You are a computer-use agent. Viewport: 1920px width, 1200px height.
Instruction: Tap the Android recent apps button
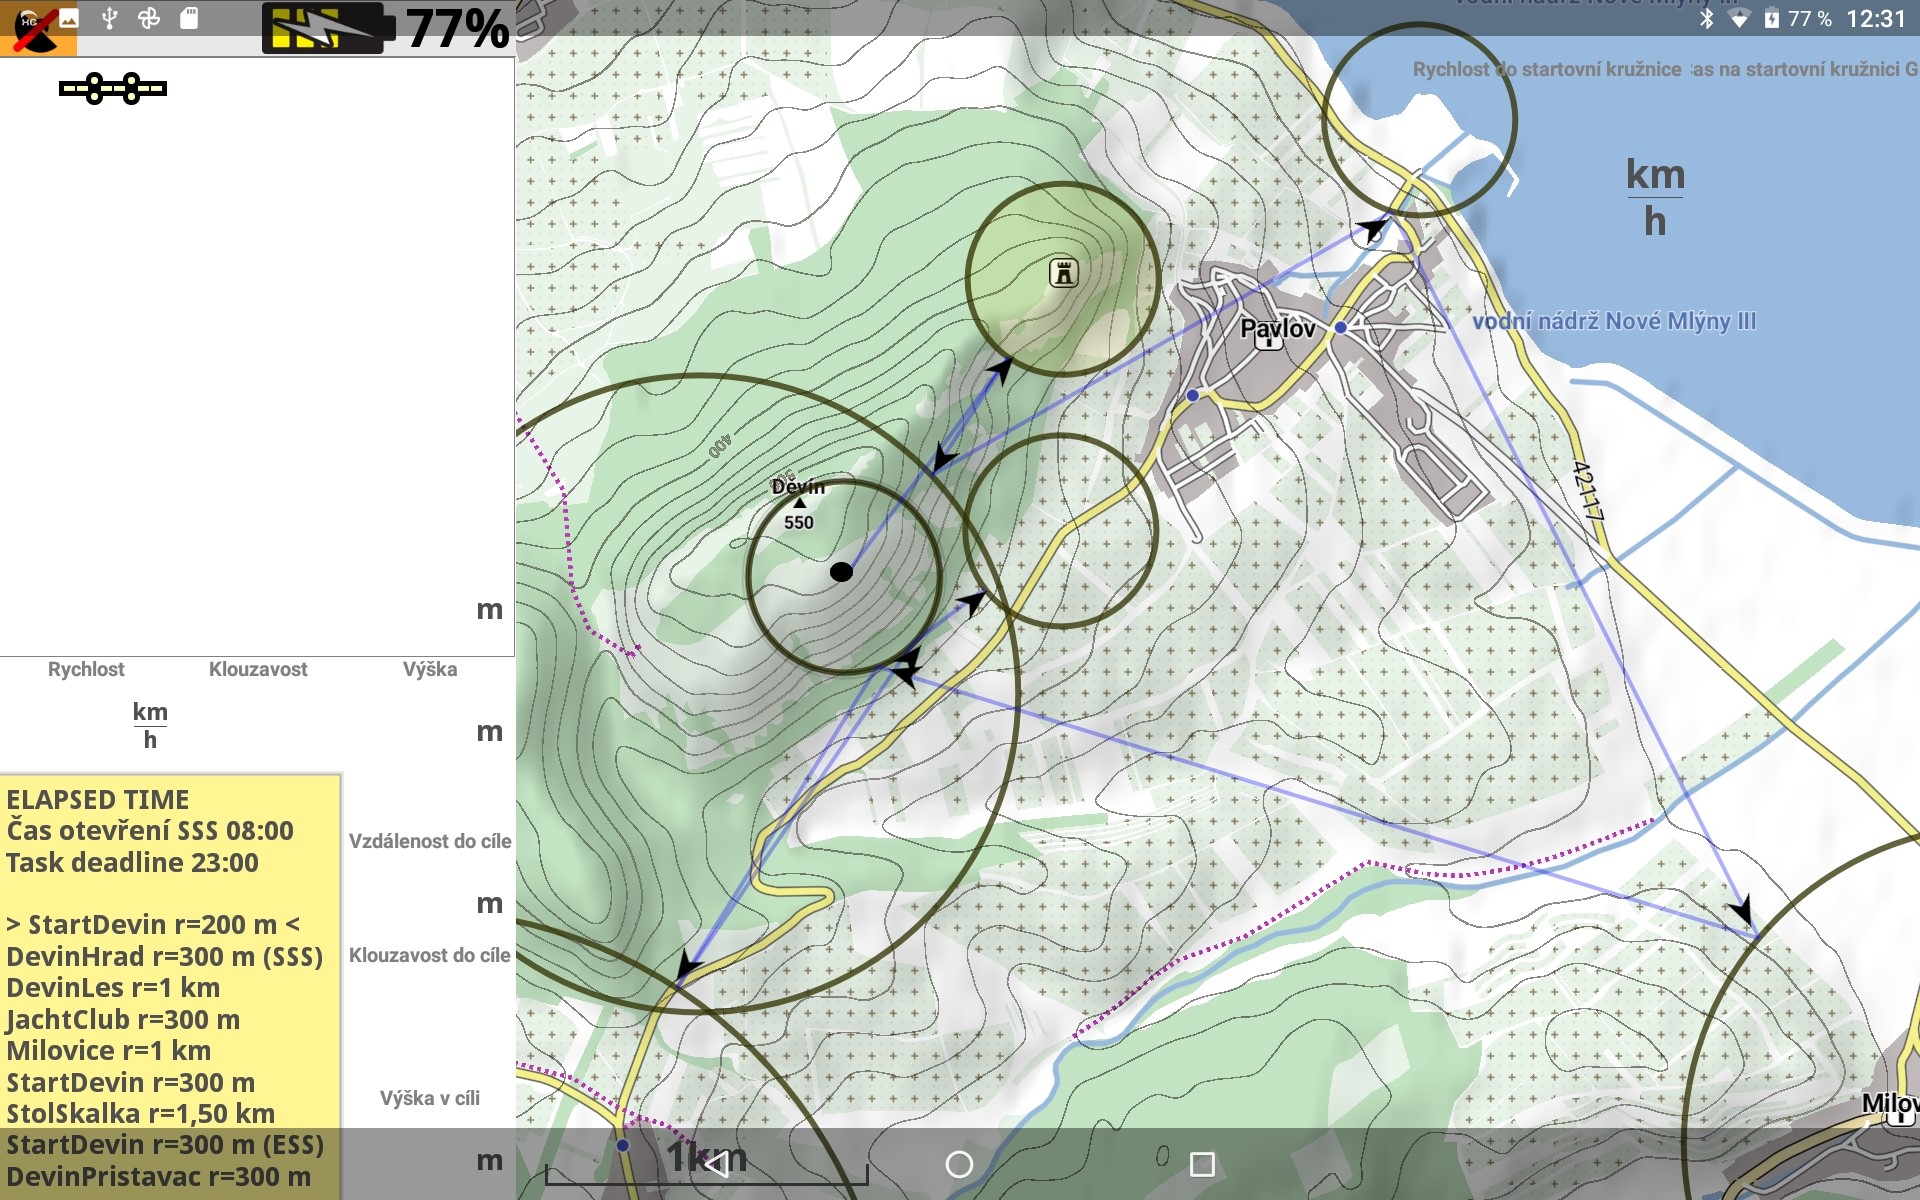point(1202,1164)
